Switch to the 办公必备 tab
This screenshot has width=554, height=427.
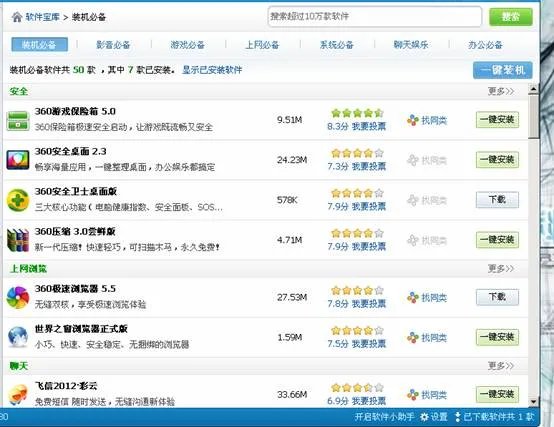(x=485, y=45)
